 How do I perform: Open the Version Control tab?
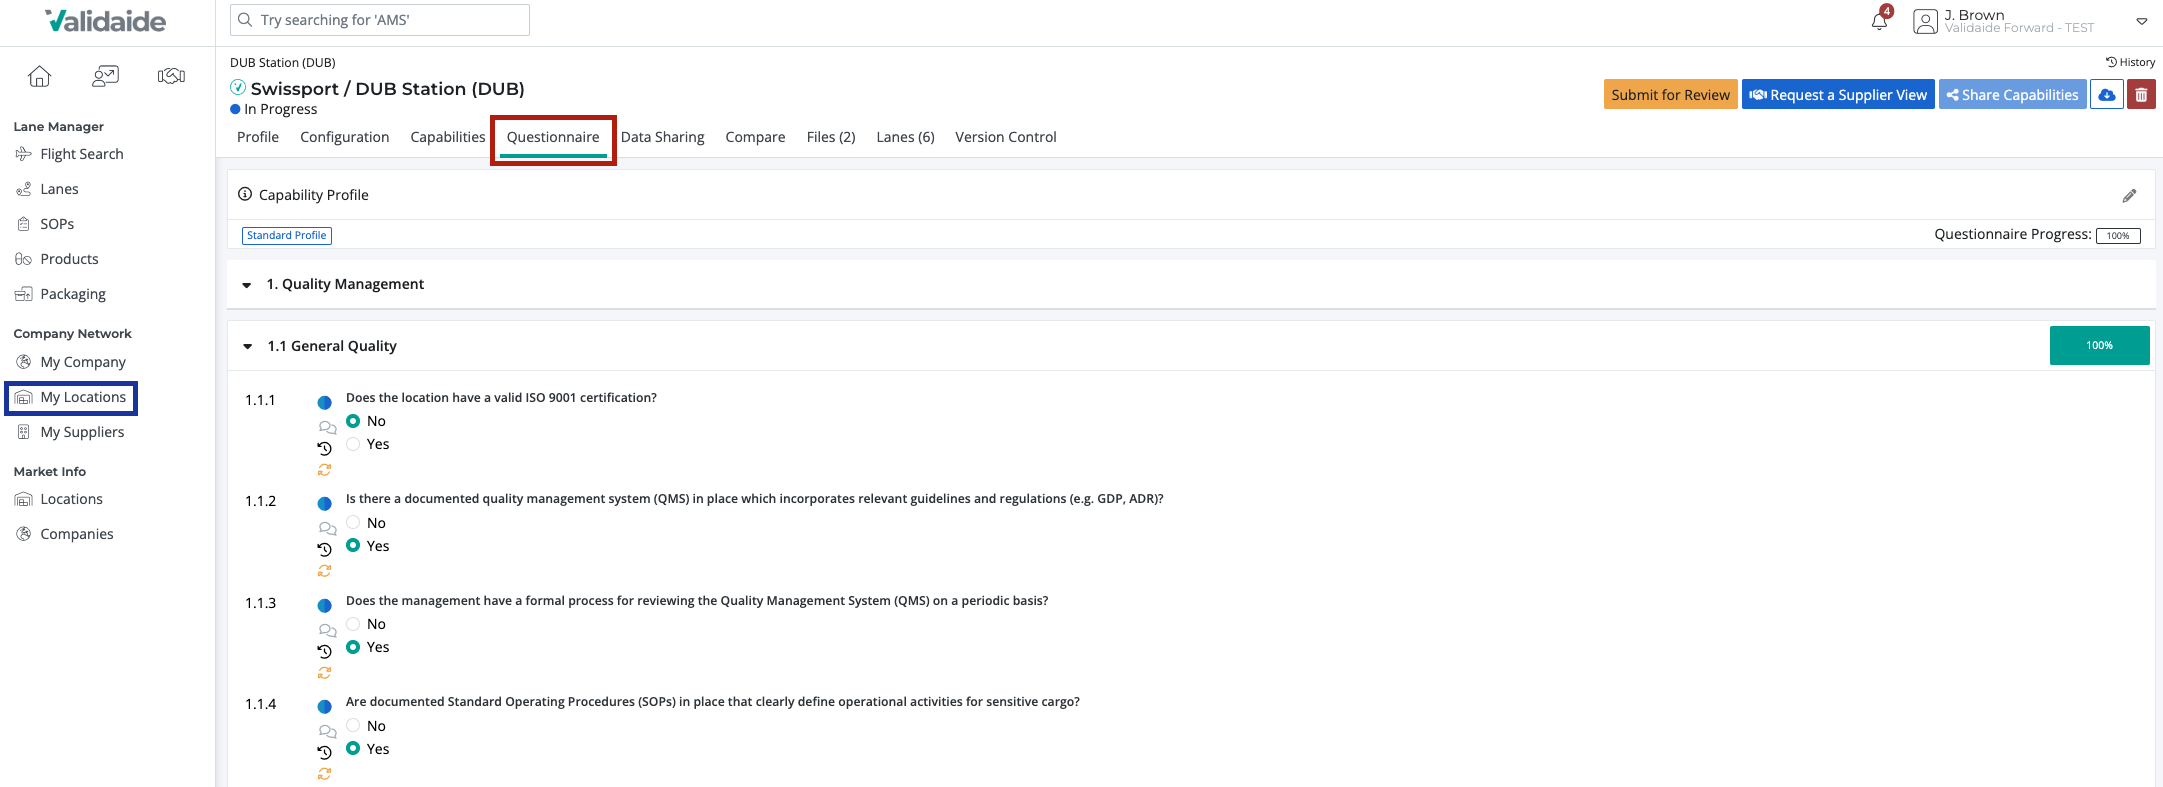coord(1005,137)
